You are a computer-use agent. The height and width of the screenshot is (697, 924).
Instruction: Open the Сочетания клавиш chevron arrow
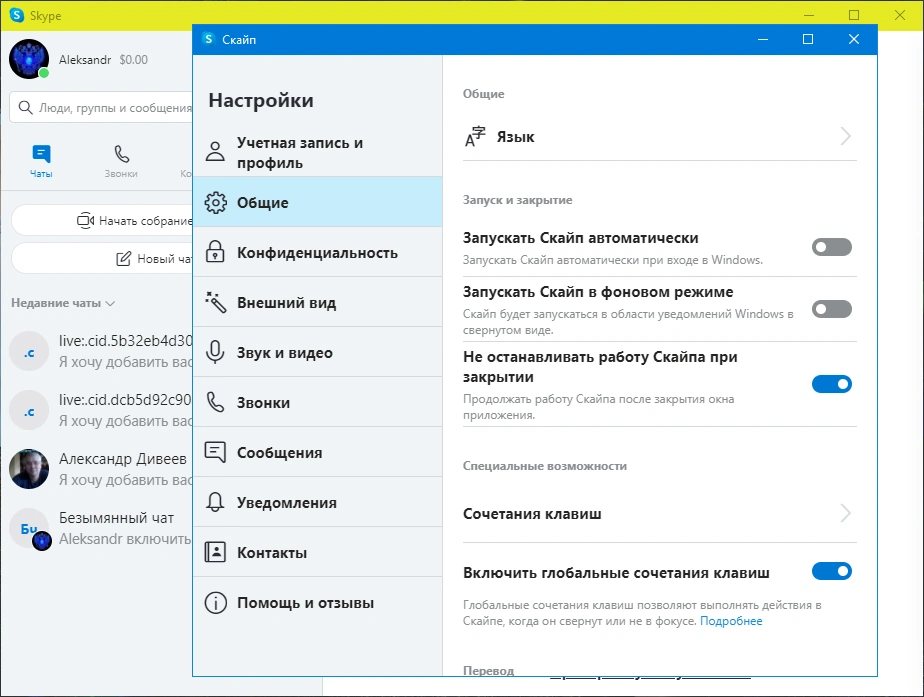pyautogui.click(x=846, y=513)
